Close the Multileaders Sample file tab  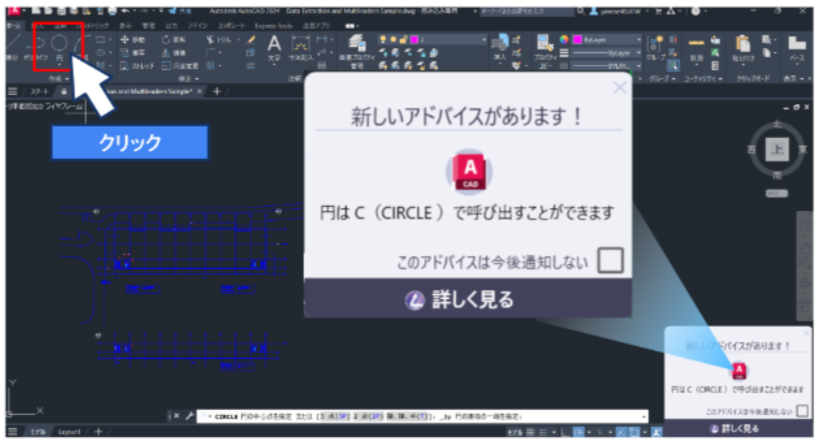(199, 91)
